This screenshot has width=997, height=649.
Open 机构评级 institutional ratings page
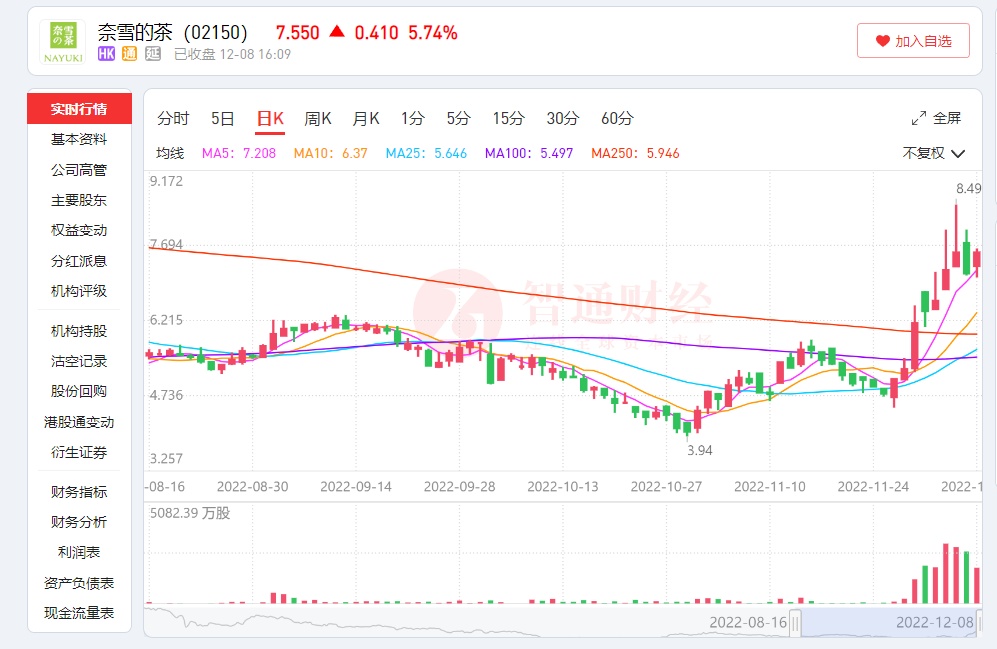[79, 291]
